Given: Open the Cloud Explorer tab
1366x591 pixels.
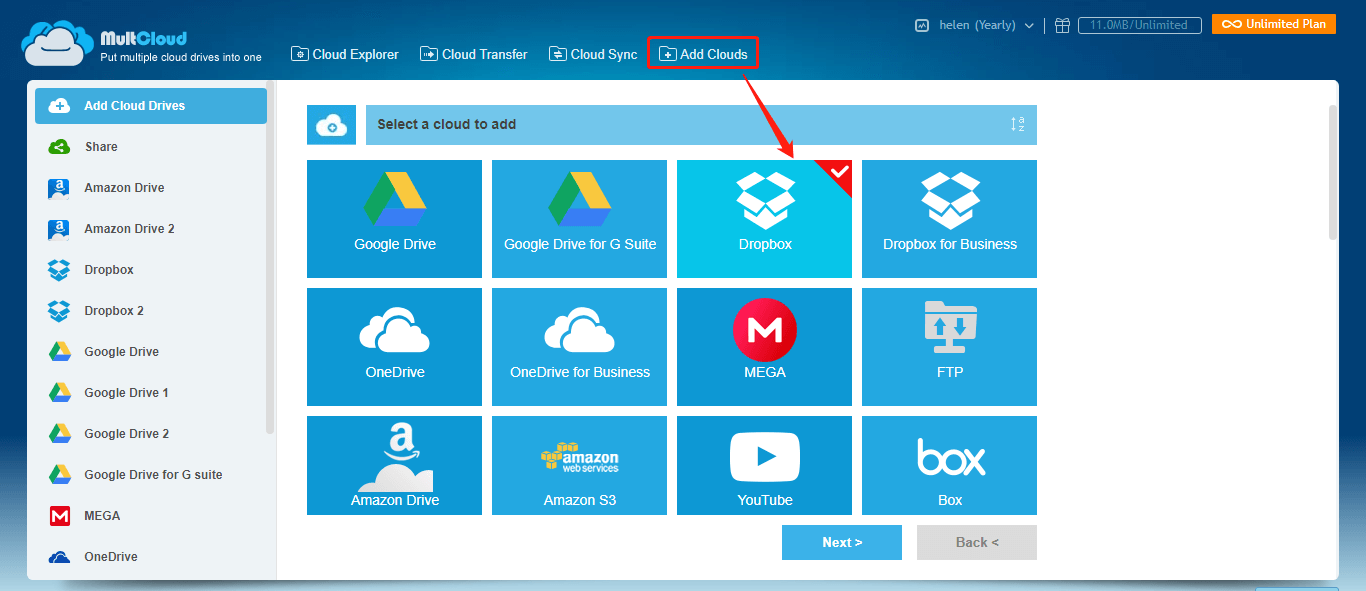Looking at the screenshot, I should coord(345,54).
